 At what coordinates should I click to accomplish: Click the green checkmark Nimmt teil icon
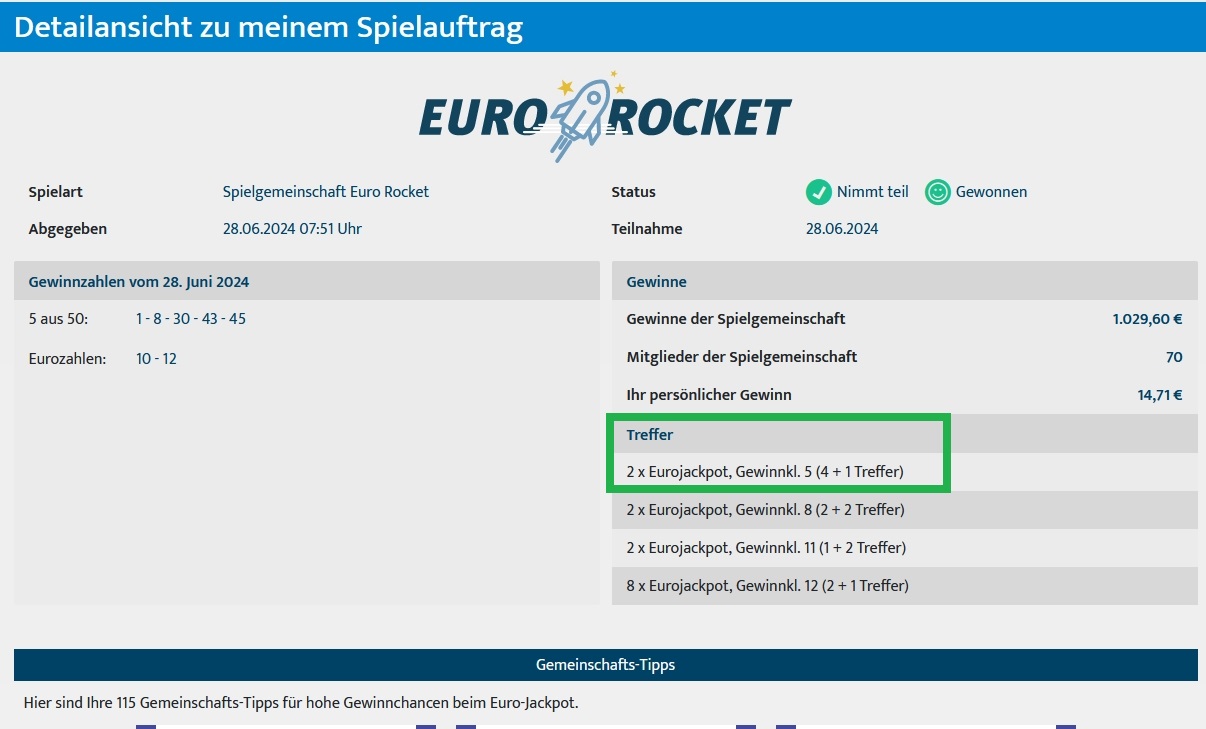coord(819,192)
